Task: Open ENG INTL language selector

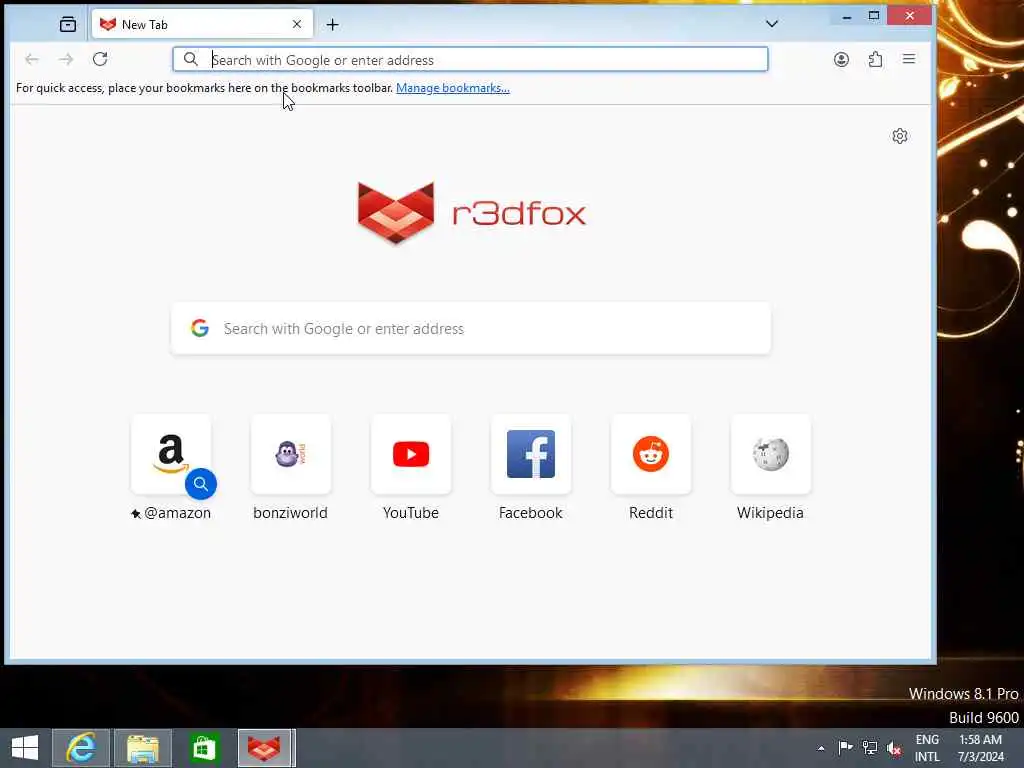Action: coord(927,748)
